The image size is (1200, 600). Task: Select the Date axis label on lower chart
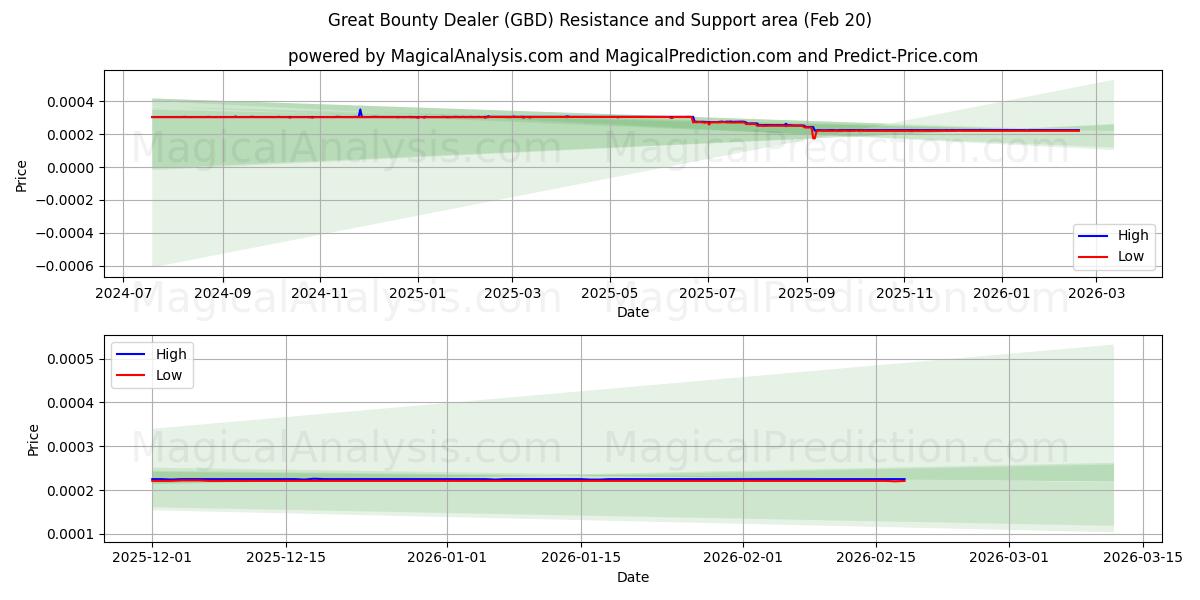[x=634, y=577]
